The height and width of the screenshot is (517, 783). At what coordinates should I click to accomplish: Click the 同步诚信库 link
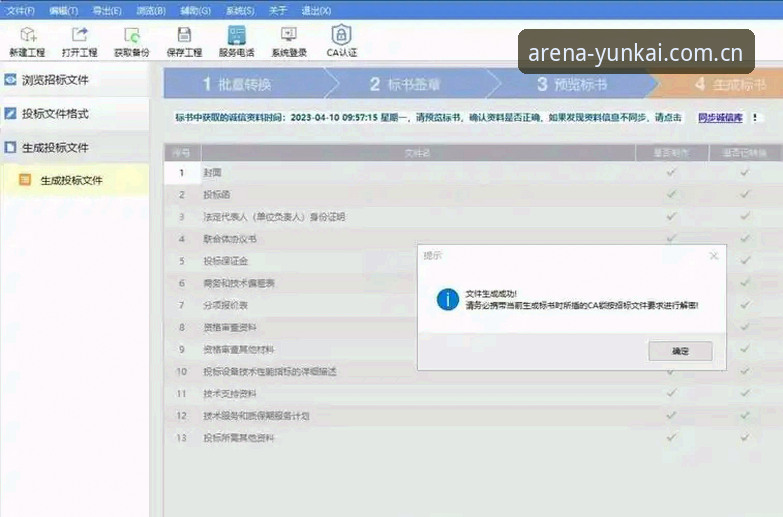pos(720,118)
